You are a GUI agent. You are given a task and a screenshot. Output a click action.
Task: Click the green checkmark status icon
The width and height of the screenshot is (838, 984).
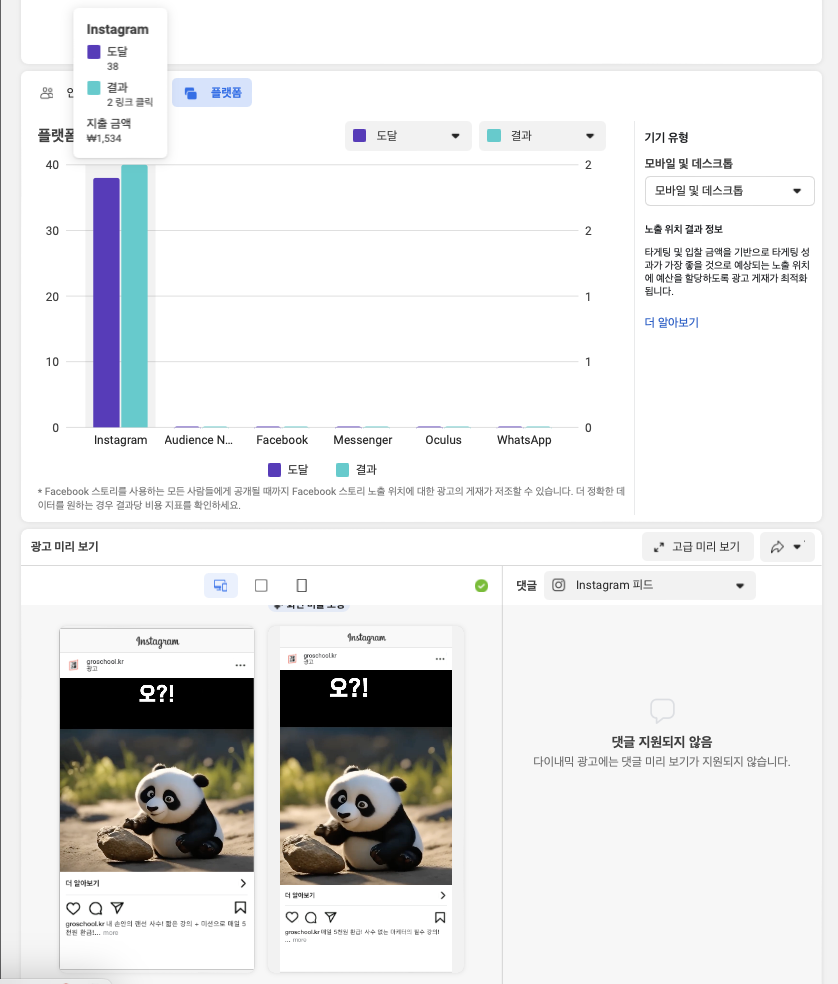pos(481,586)
